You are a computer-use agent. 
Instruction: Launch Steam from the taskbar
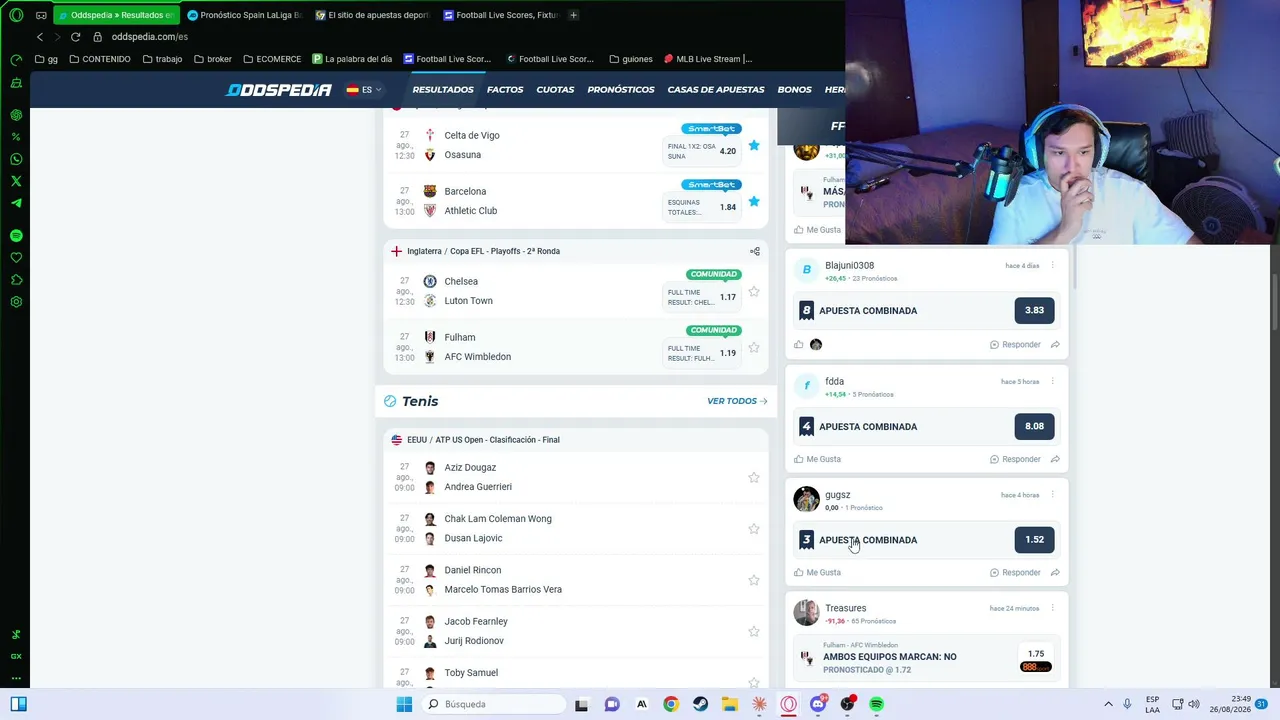coord(700,704)
